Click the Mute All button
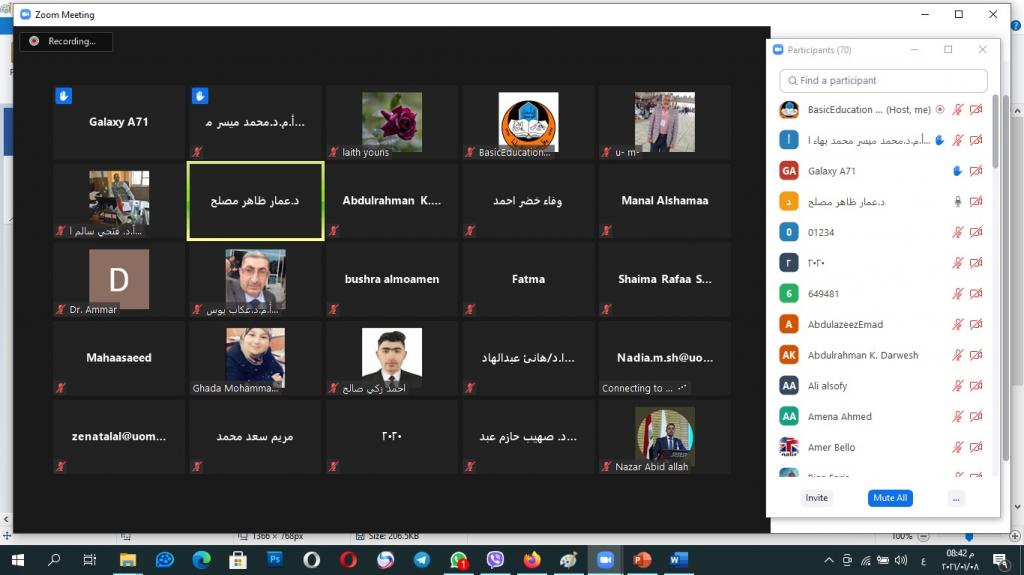 889,498
